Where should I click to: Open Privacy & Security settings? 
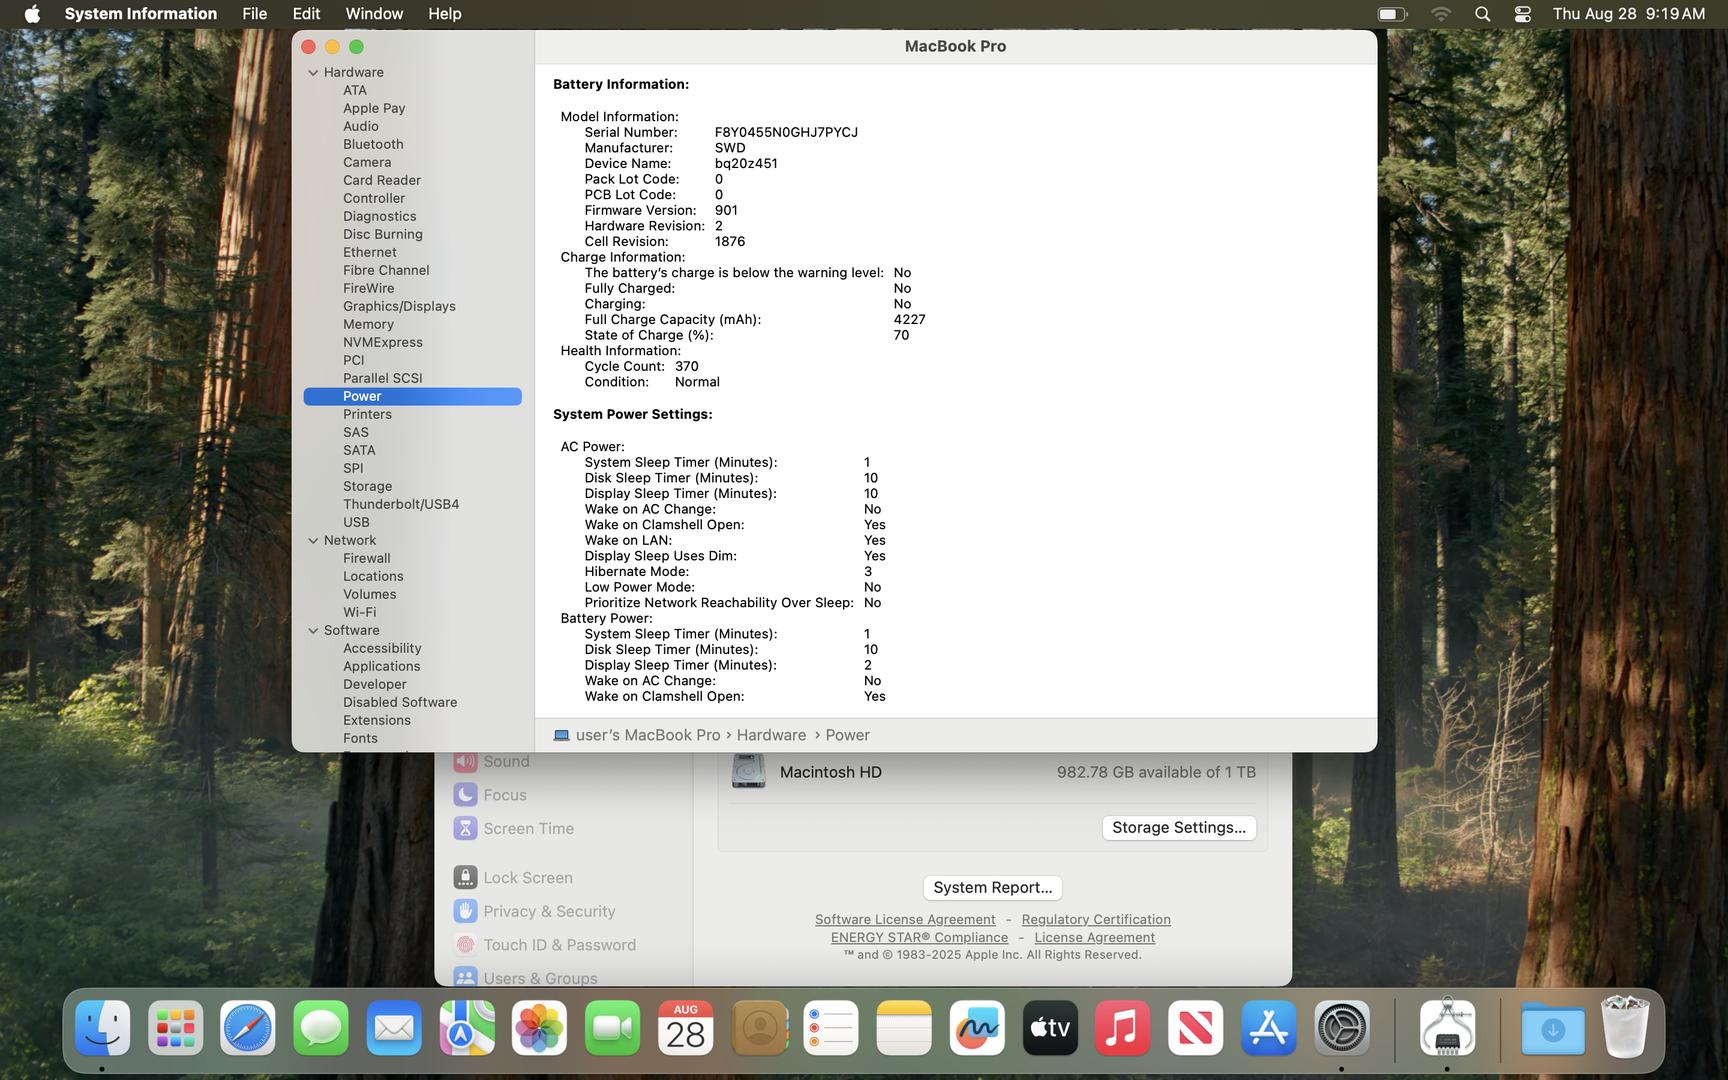(x=548, y=911)
